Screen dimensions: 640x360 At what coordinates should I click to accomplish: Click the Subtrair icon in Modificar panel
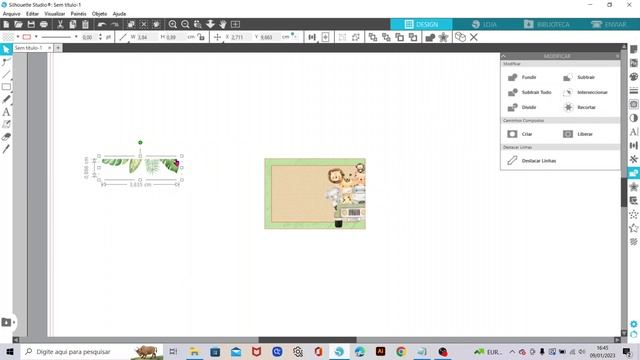click(x=568, y=77)
